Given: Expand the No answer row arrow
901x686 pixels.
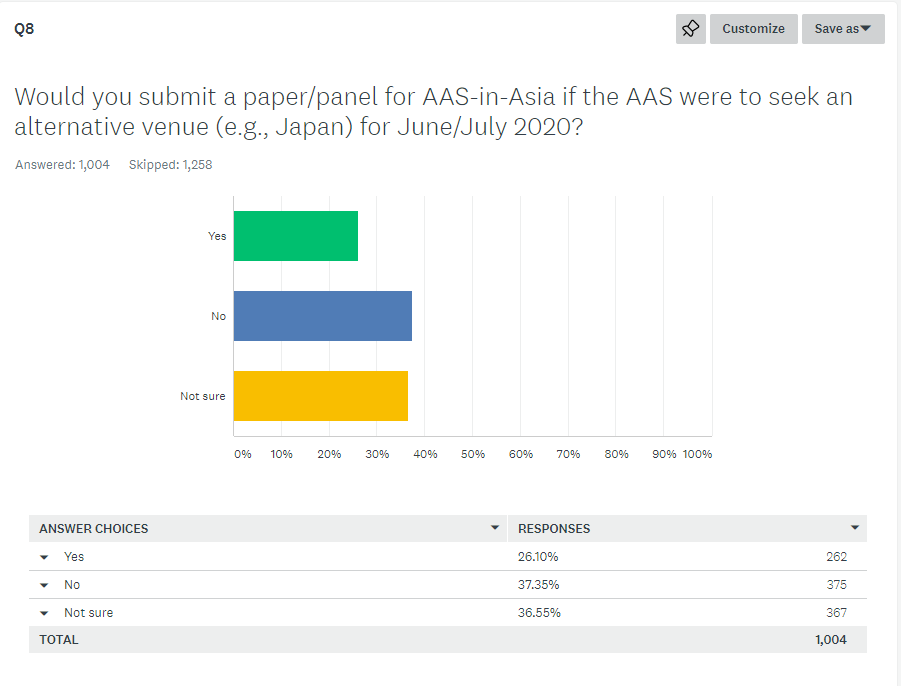Looking at the screenshot, I should click(x=44, y=585).
